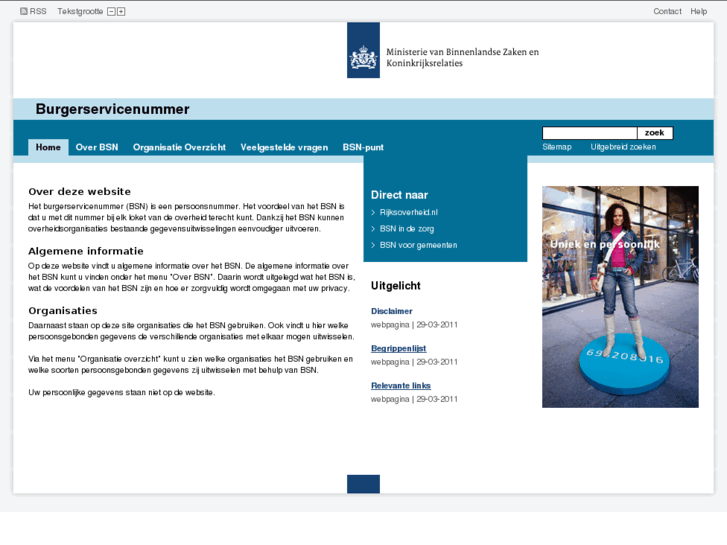This screenshot has height=545, width=727.
Task: Decrease text size with minus icon
Action: 111,12
